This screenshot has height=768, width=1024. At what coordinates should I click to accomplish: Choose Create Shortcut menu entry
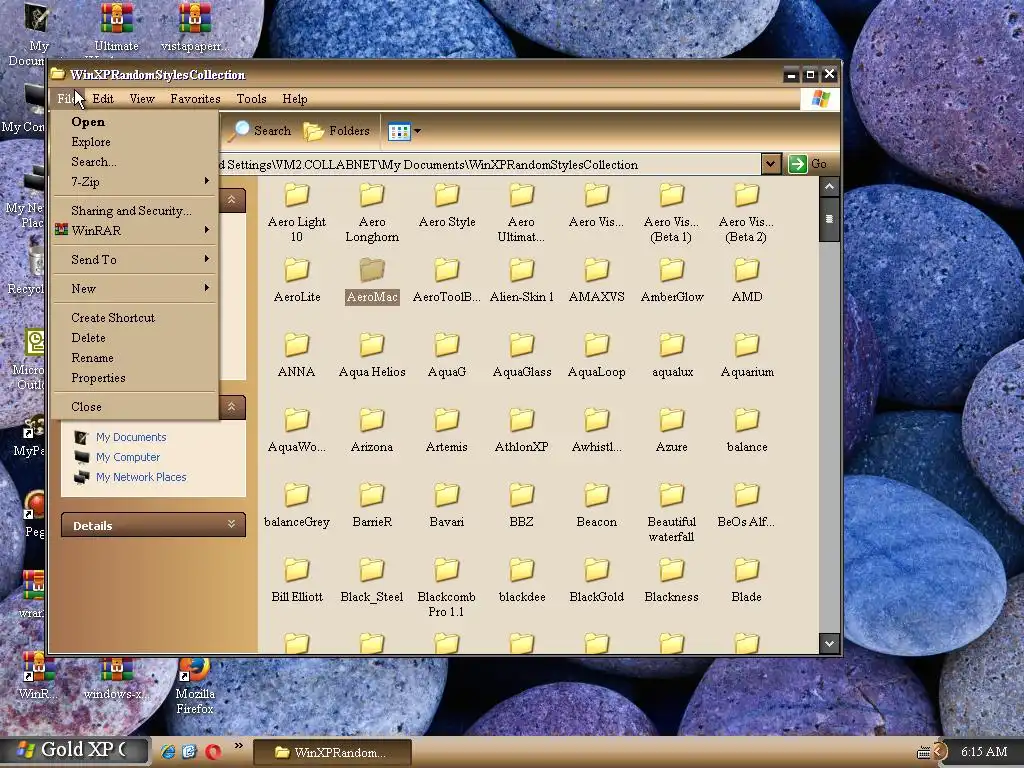pyautogui.click(x=135, y=317)
